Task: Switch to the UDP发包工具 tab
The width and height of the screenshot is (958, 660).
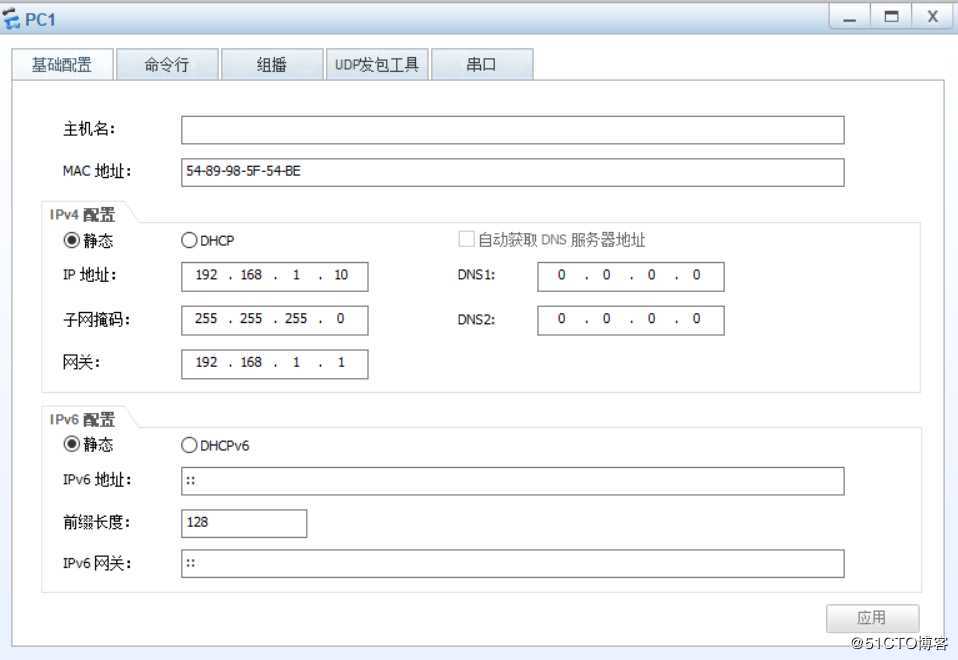Action: (x=377, y=64)
